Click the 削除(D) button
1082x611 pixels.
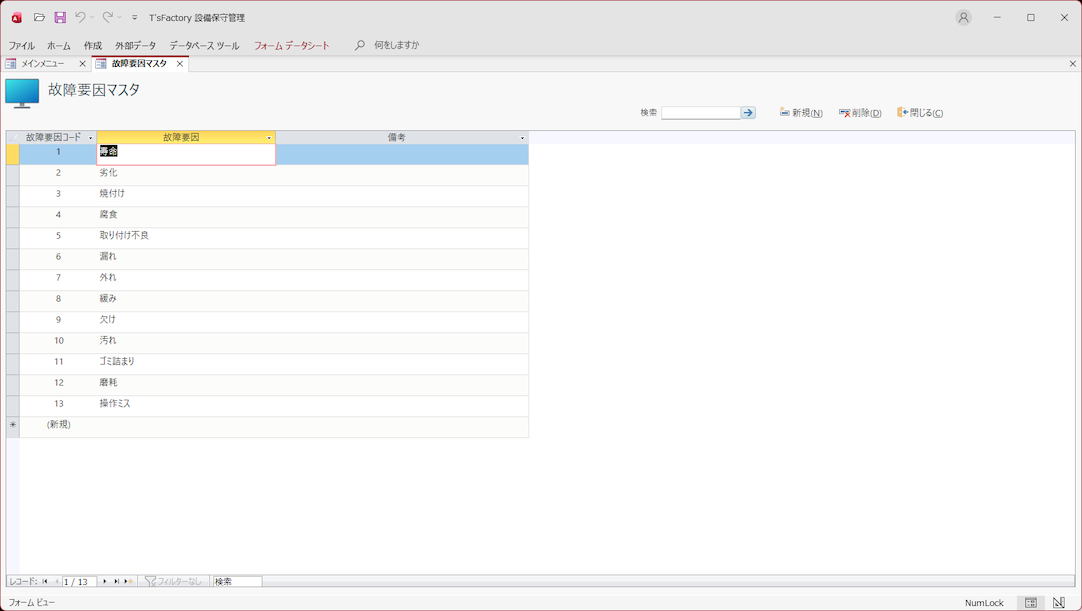click(x=860, y=113)
